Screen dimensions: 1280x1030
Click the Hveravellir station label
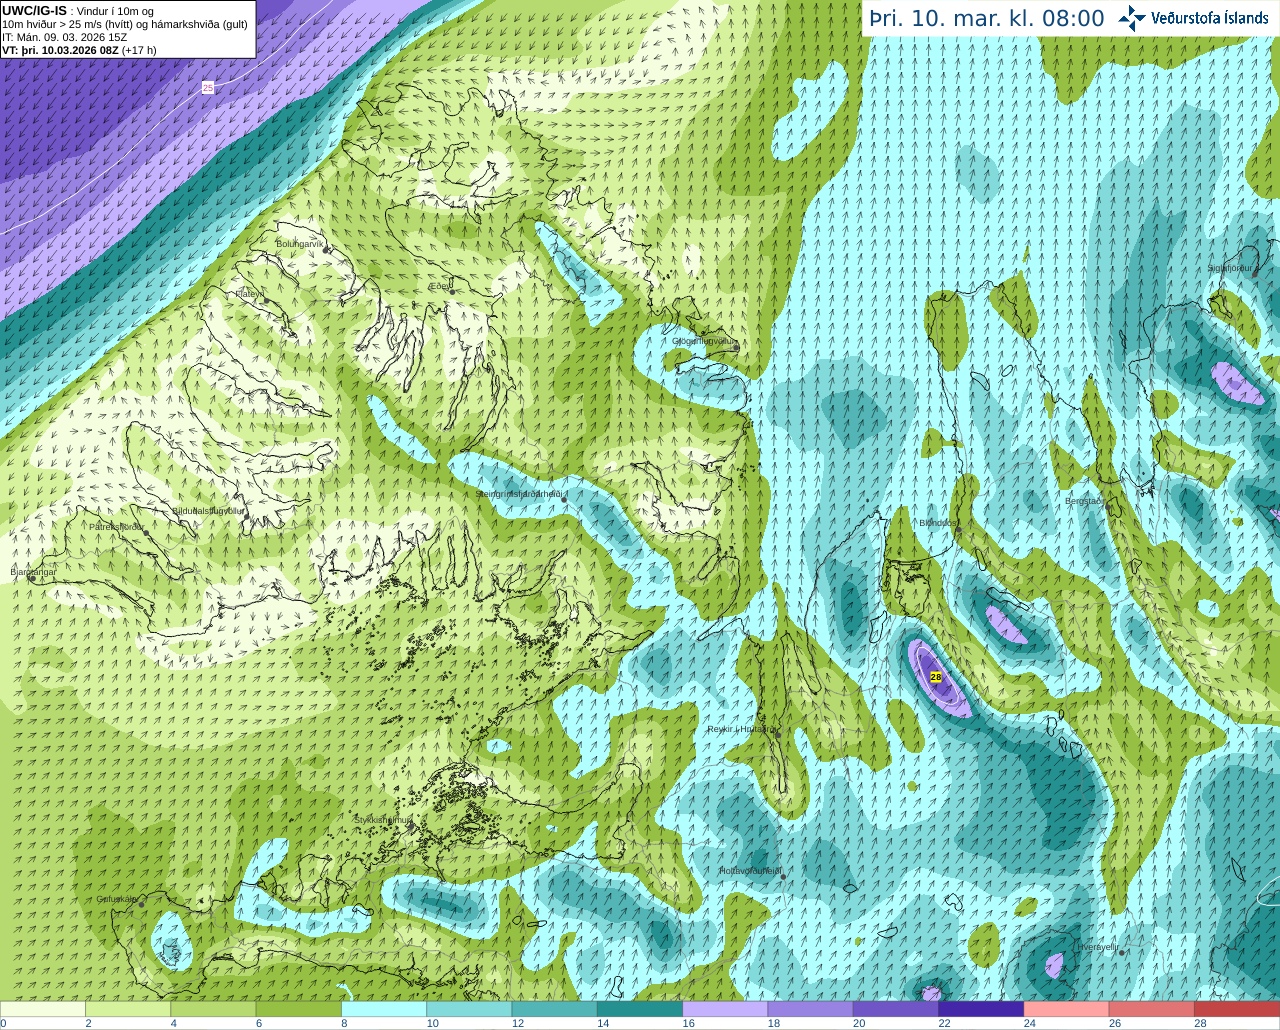pos(1097,947)
